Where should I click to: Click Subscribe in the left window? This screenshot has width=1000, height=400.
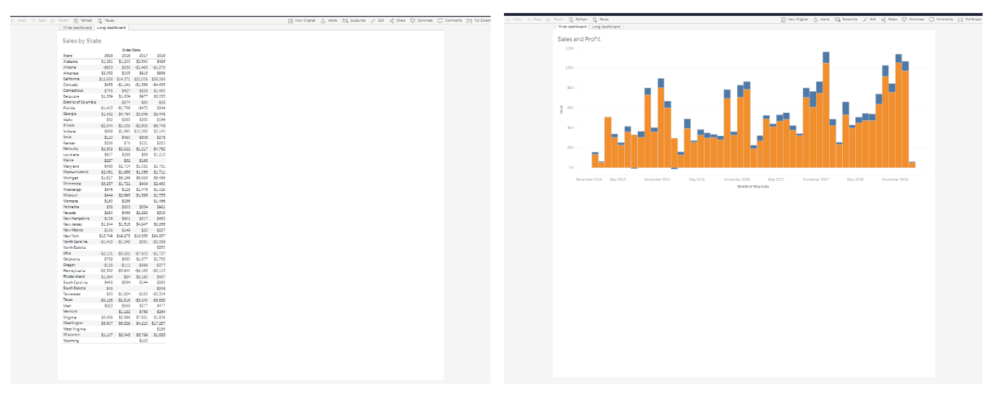353,20
